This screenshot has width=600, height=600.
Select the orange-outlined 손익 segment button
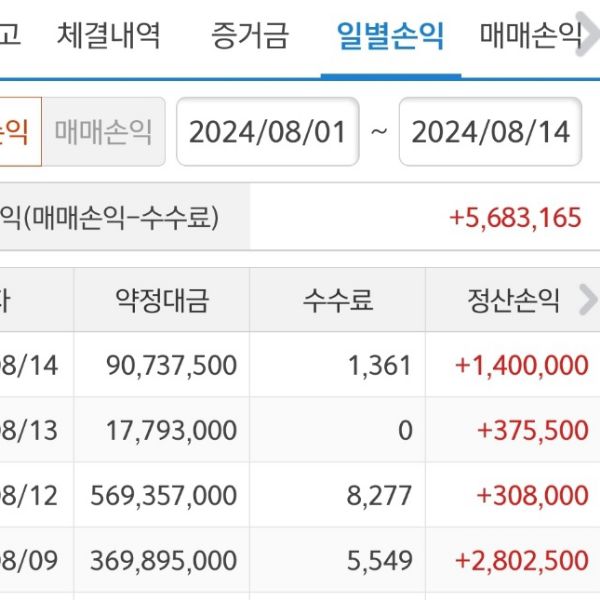tap(18, 131)
